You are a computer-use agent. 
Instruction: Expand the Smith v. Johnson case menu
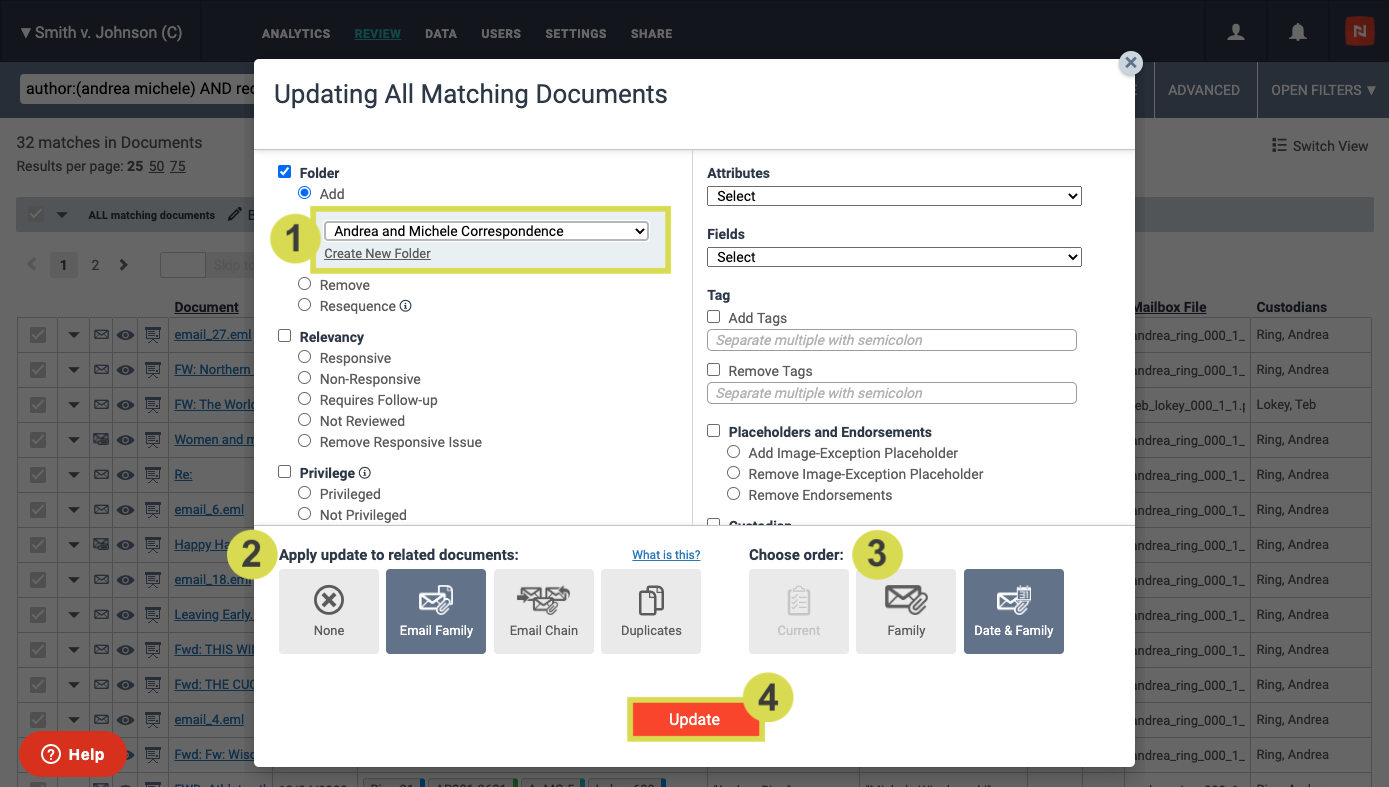[101, 32]
